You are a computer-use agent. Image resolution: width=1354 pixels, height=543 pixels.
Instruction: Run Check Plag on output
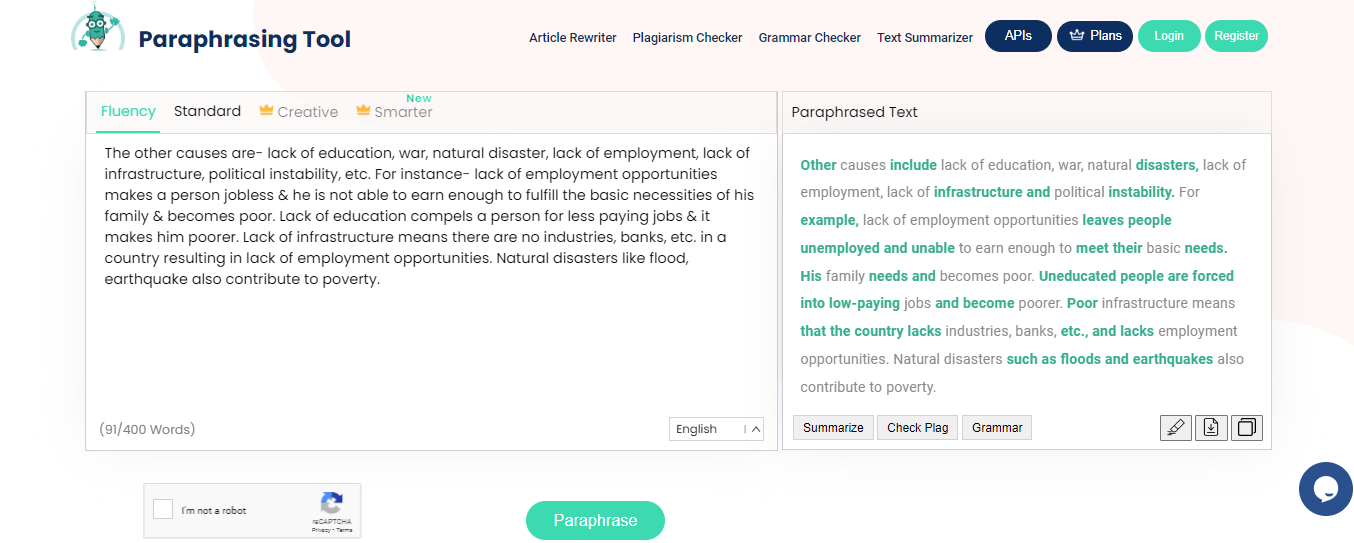[917, 427]
